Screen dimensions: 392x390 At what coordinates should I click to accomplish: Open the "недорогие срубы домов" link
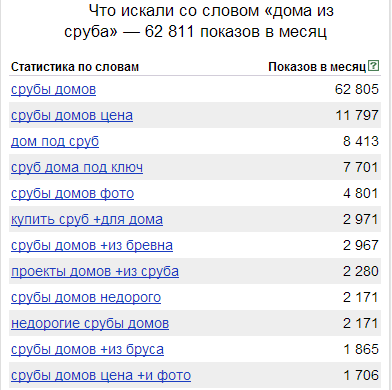pyautogui.click(x=90, y=324)
